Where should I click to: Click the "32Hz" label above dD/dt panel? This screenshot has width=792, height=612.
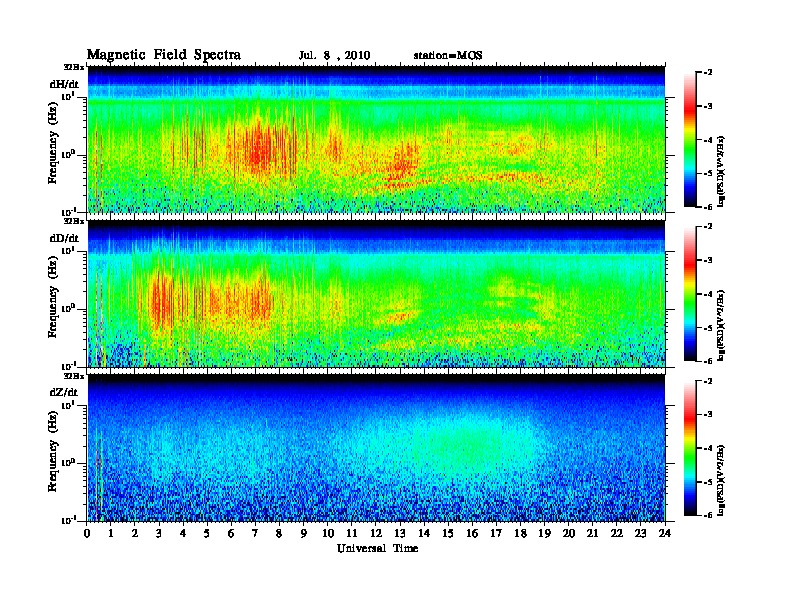pos(74,221)
